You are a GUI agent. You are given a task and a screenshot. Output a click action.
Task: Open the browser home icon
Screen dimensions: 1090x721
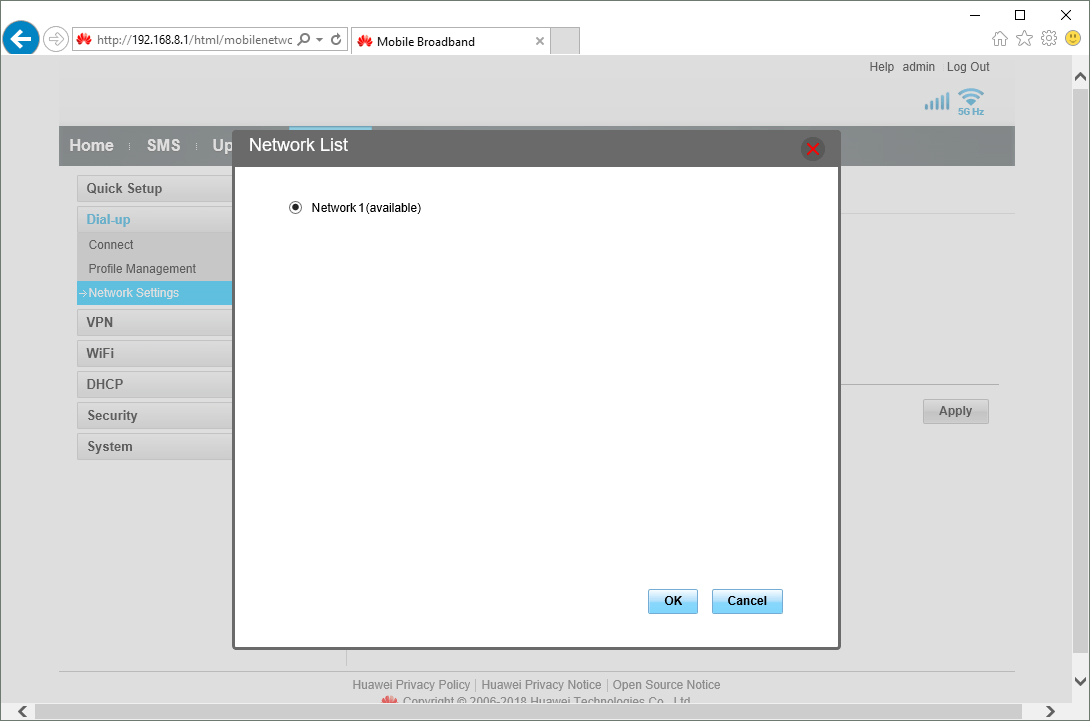click(x=1000, y=37)
